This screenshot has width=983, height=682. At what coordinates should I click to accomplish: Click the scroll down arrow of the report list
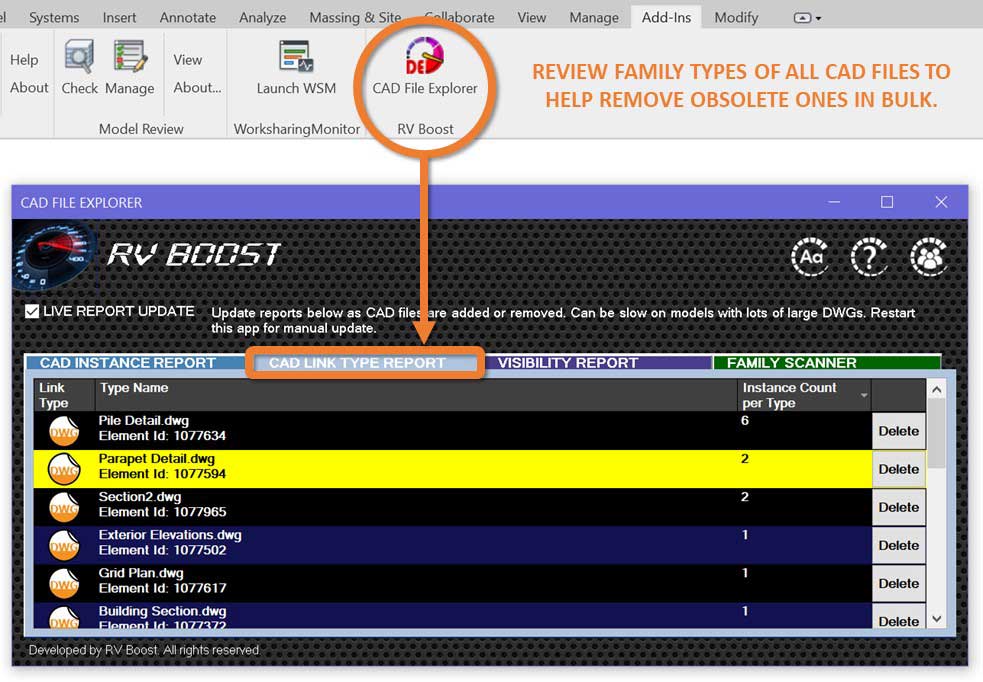[x=936, y=619]
